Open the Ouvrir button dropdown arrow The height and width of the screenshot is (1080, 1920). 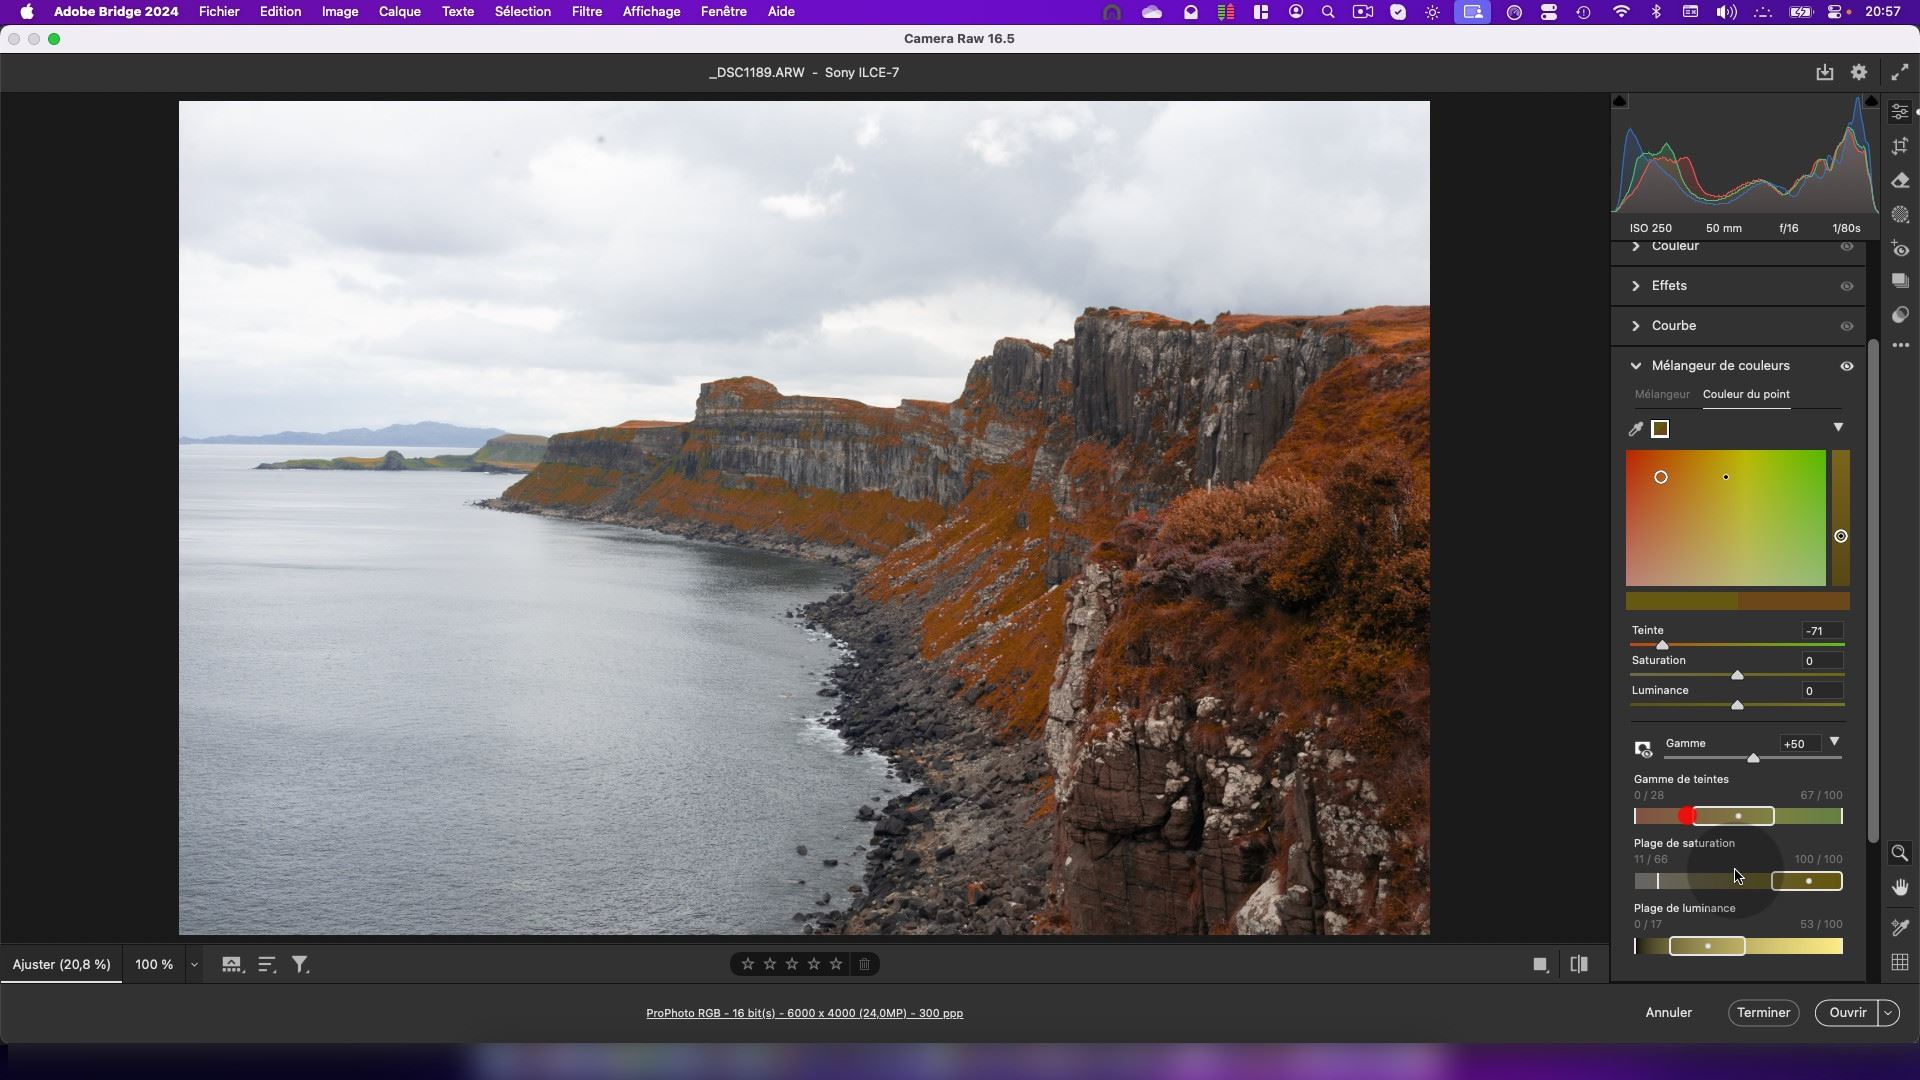click(x=1888, y=1013)
